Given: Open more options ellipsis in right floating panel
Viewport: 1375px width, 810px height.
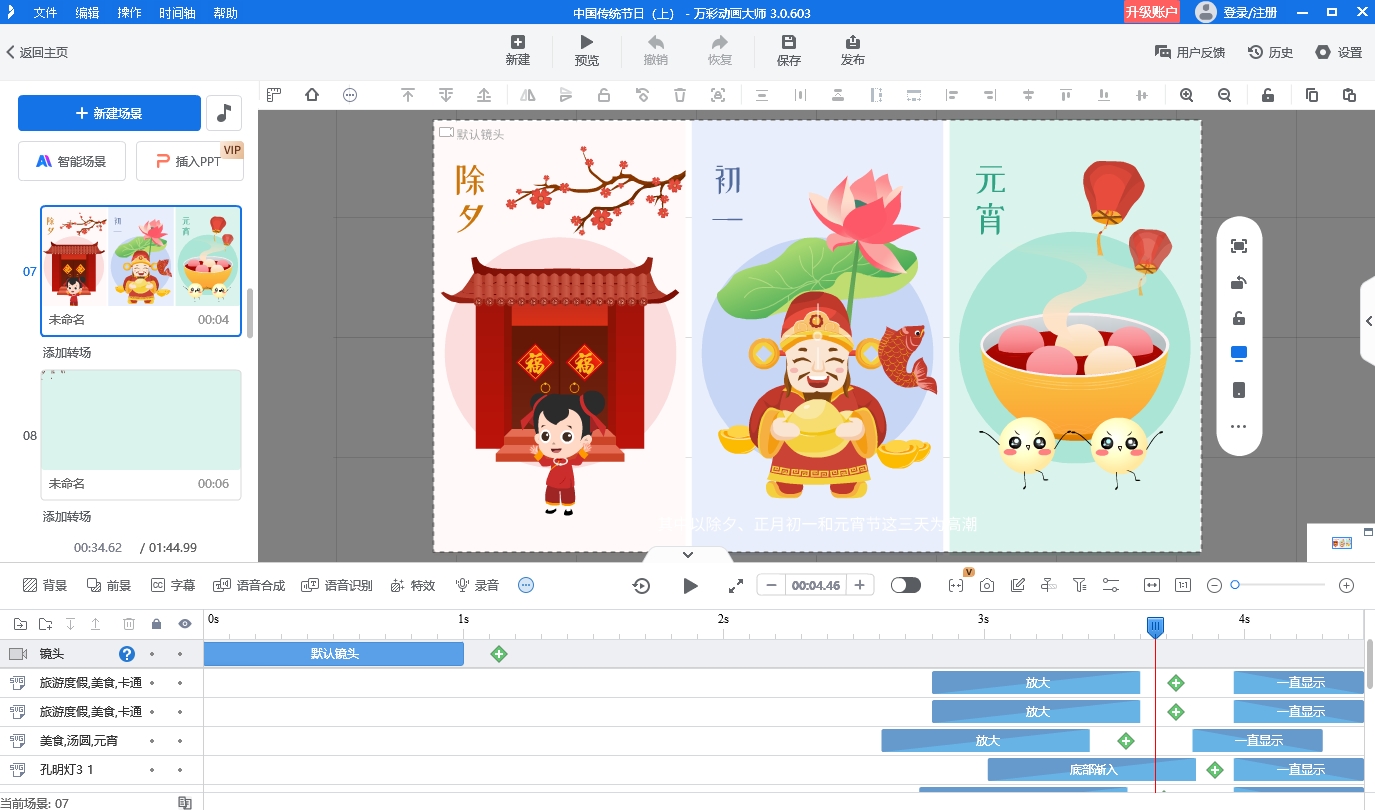Looking at the screenshot, I should (x=1238, y=427).
